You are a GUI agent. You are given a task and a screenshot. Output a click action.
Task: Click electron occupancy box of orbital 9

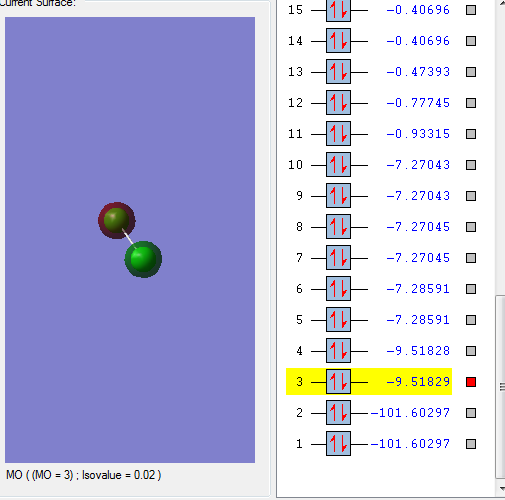pos(338,196)
